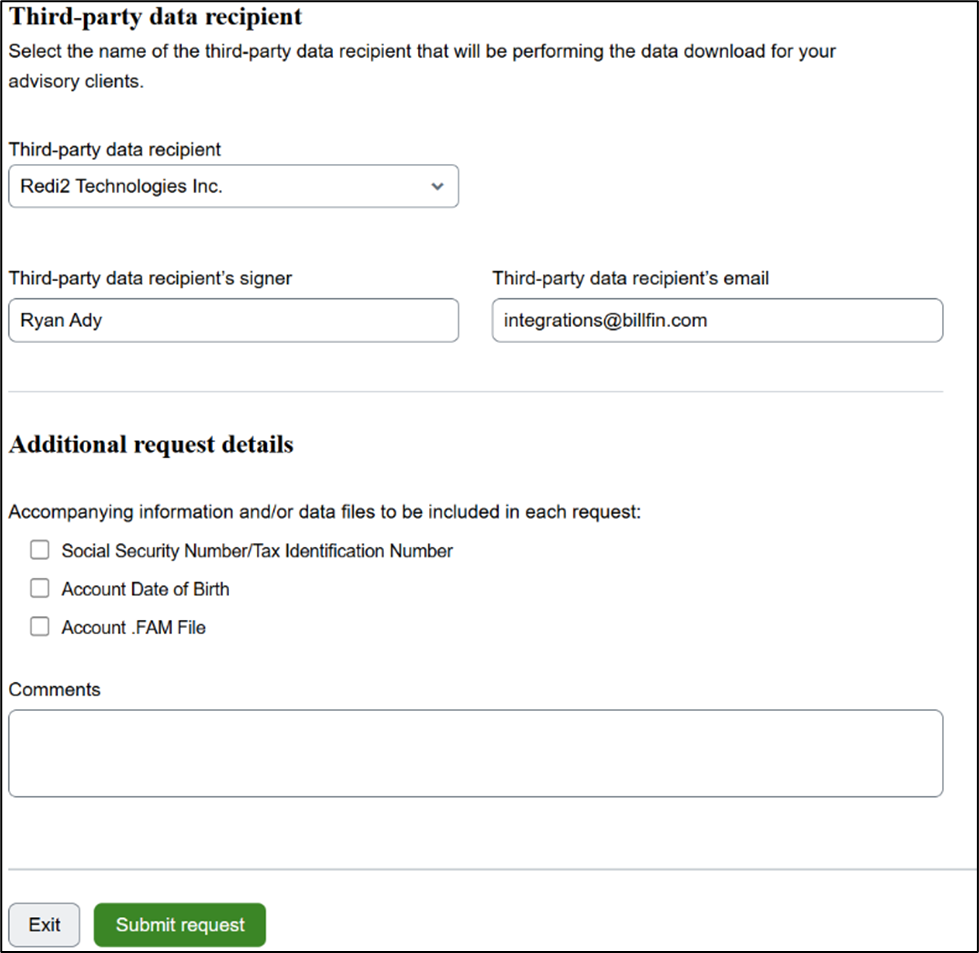The height and width of the screenshot is (953, 979).
Task: Enable Social Security Number/Tax Identification Number checkbox
Action: pos(40,550)
